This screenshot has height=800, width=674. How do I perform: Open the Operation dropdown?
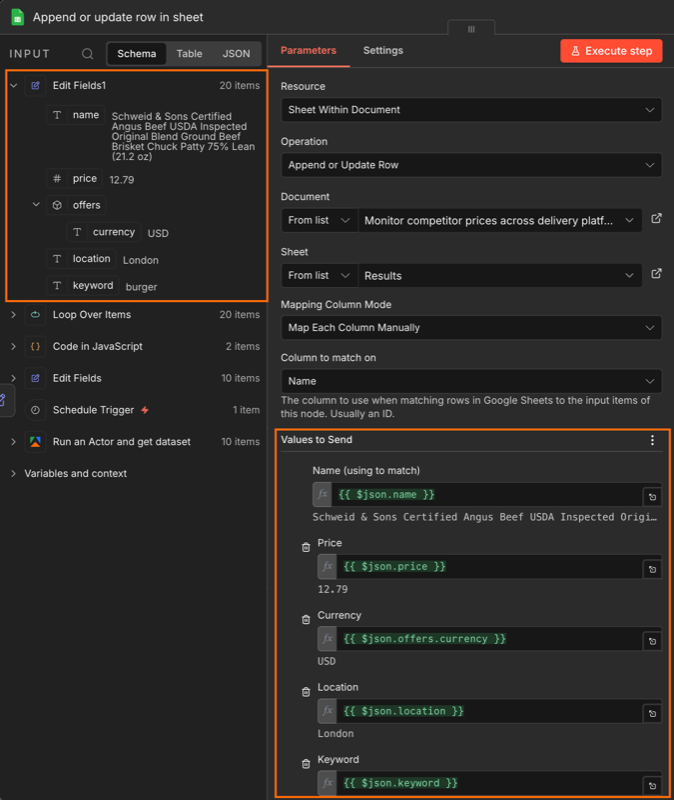471,165
